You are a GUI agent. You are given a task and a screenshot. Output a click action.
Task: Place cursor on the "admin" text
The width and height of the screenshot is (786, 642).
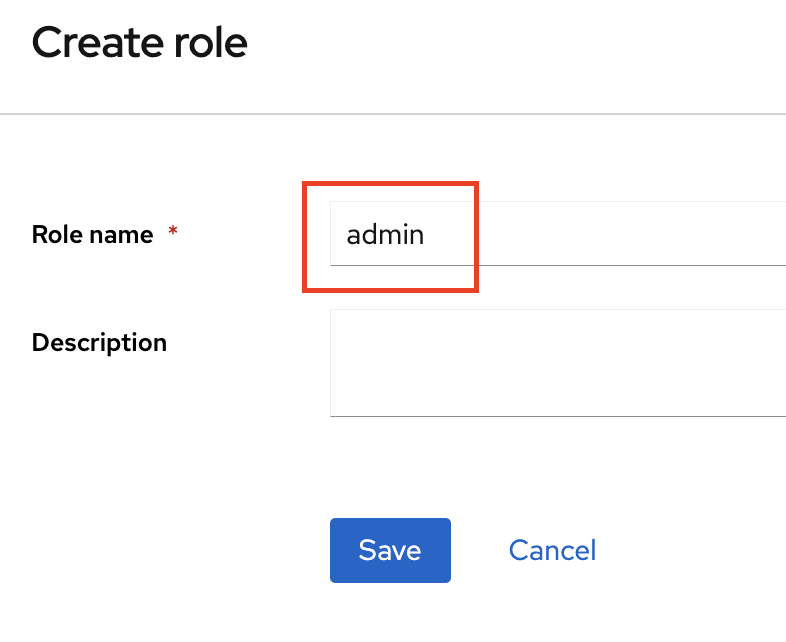pos(385,235)
